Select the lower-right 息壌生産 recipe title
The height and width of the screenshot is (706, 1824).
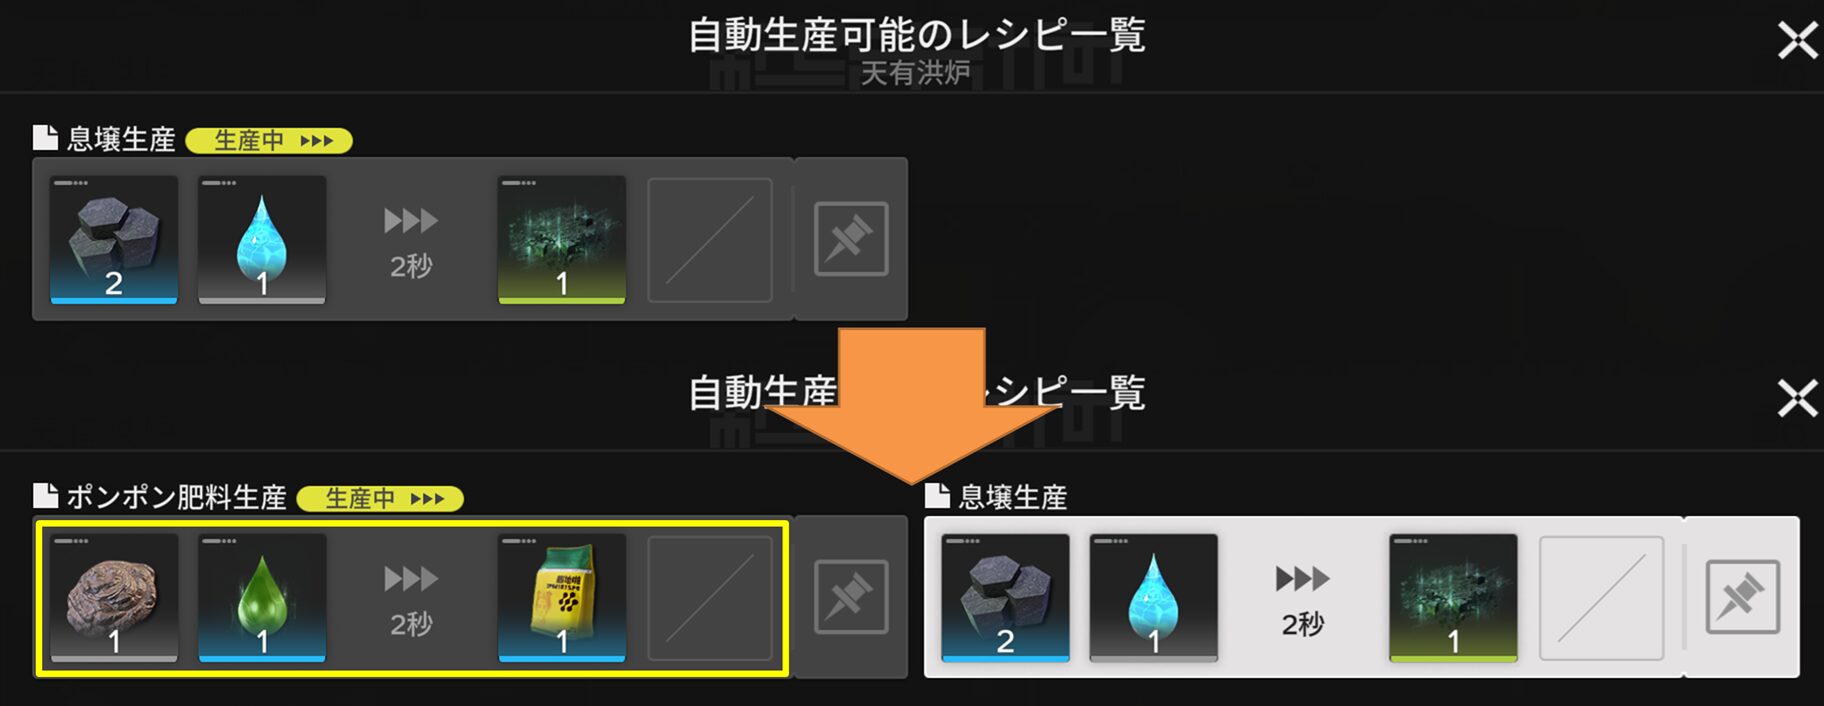tap(1012, 497)
